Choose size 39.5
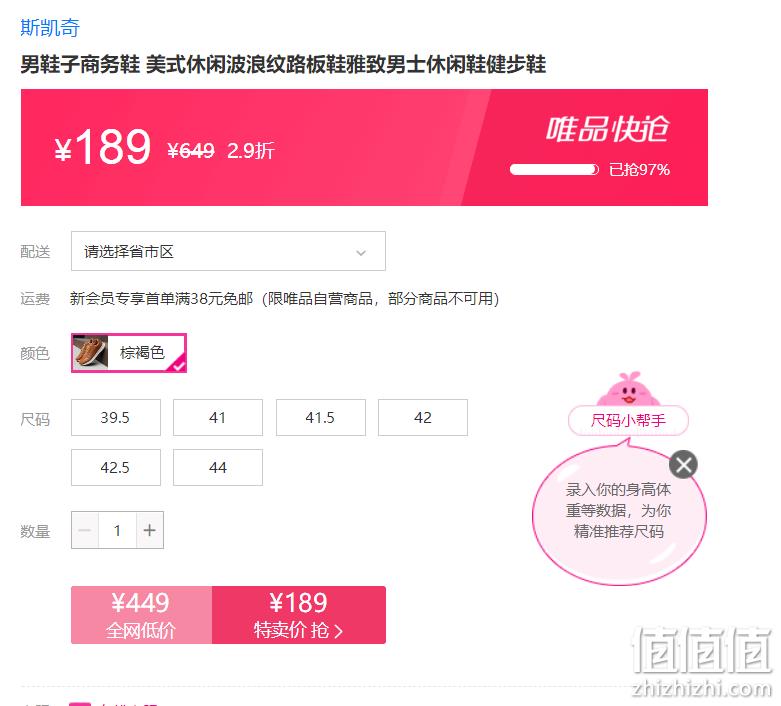The width and height of the screenshot is (781, 706). (116, 418)
